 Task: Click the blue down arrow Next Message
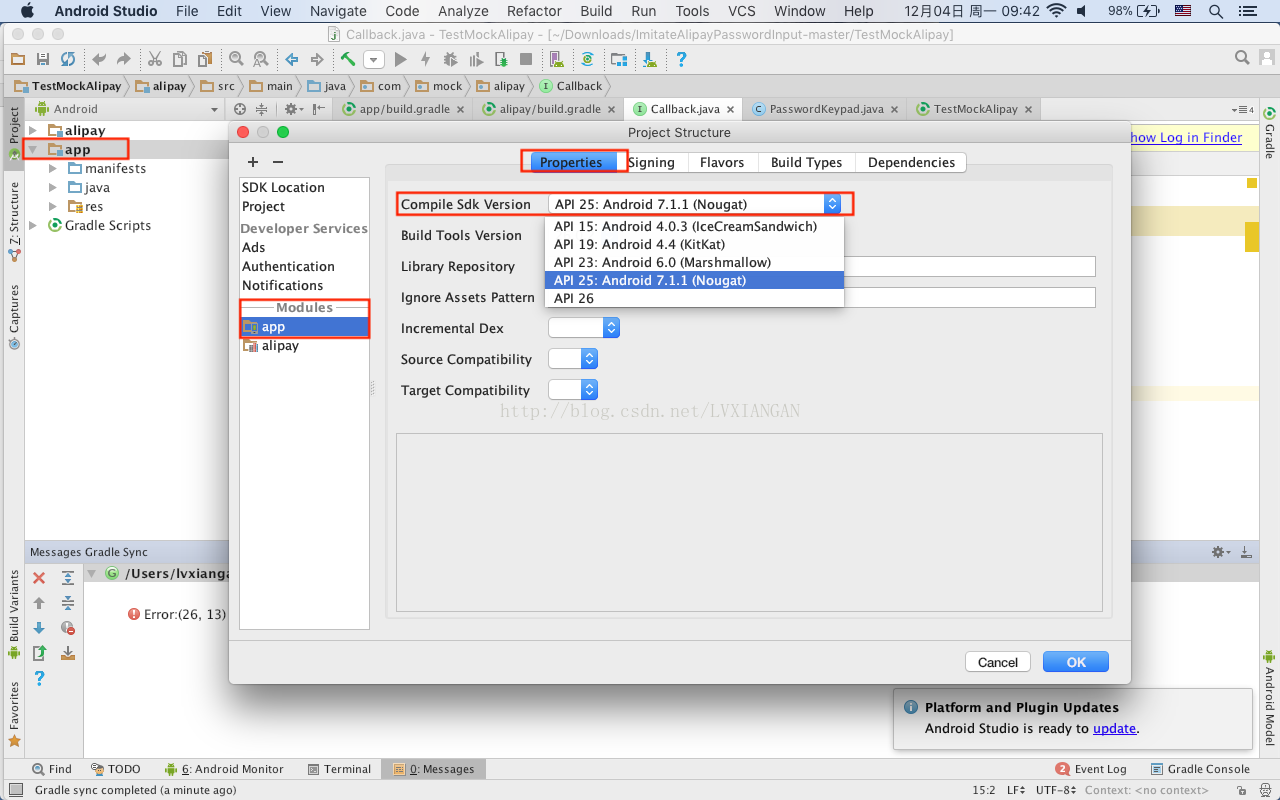39,628
